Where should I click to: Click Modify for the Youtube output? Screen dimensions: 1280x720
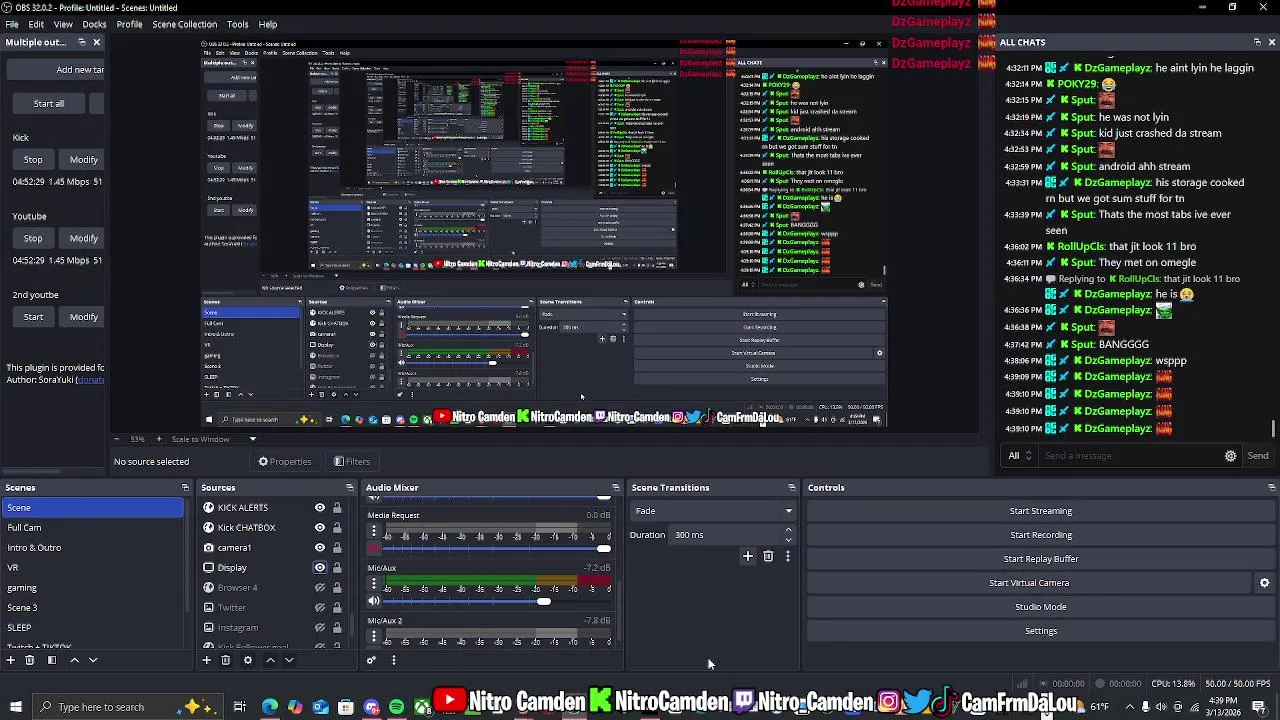click(x=84, y=238)
